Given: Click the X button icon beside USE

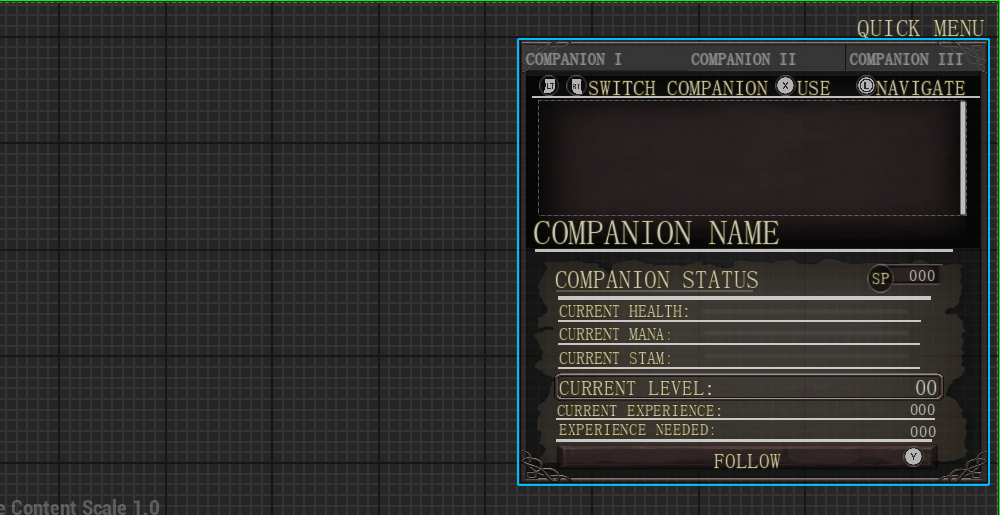Looking at the screenshot, I should point(785,85).
